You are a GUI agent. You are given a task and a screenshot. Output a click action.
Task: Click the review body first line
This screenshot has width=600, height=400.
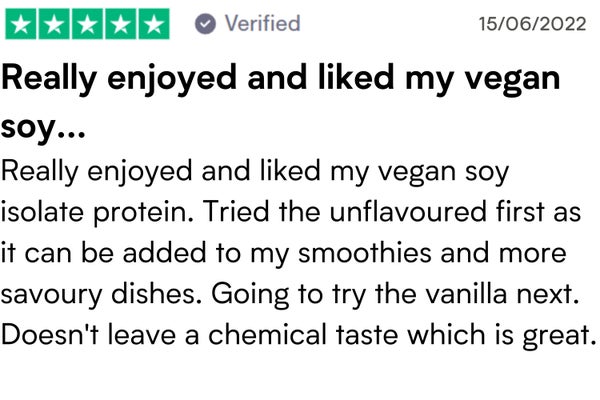tap(255, 171)
